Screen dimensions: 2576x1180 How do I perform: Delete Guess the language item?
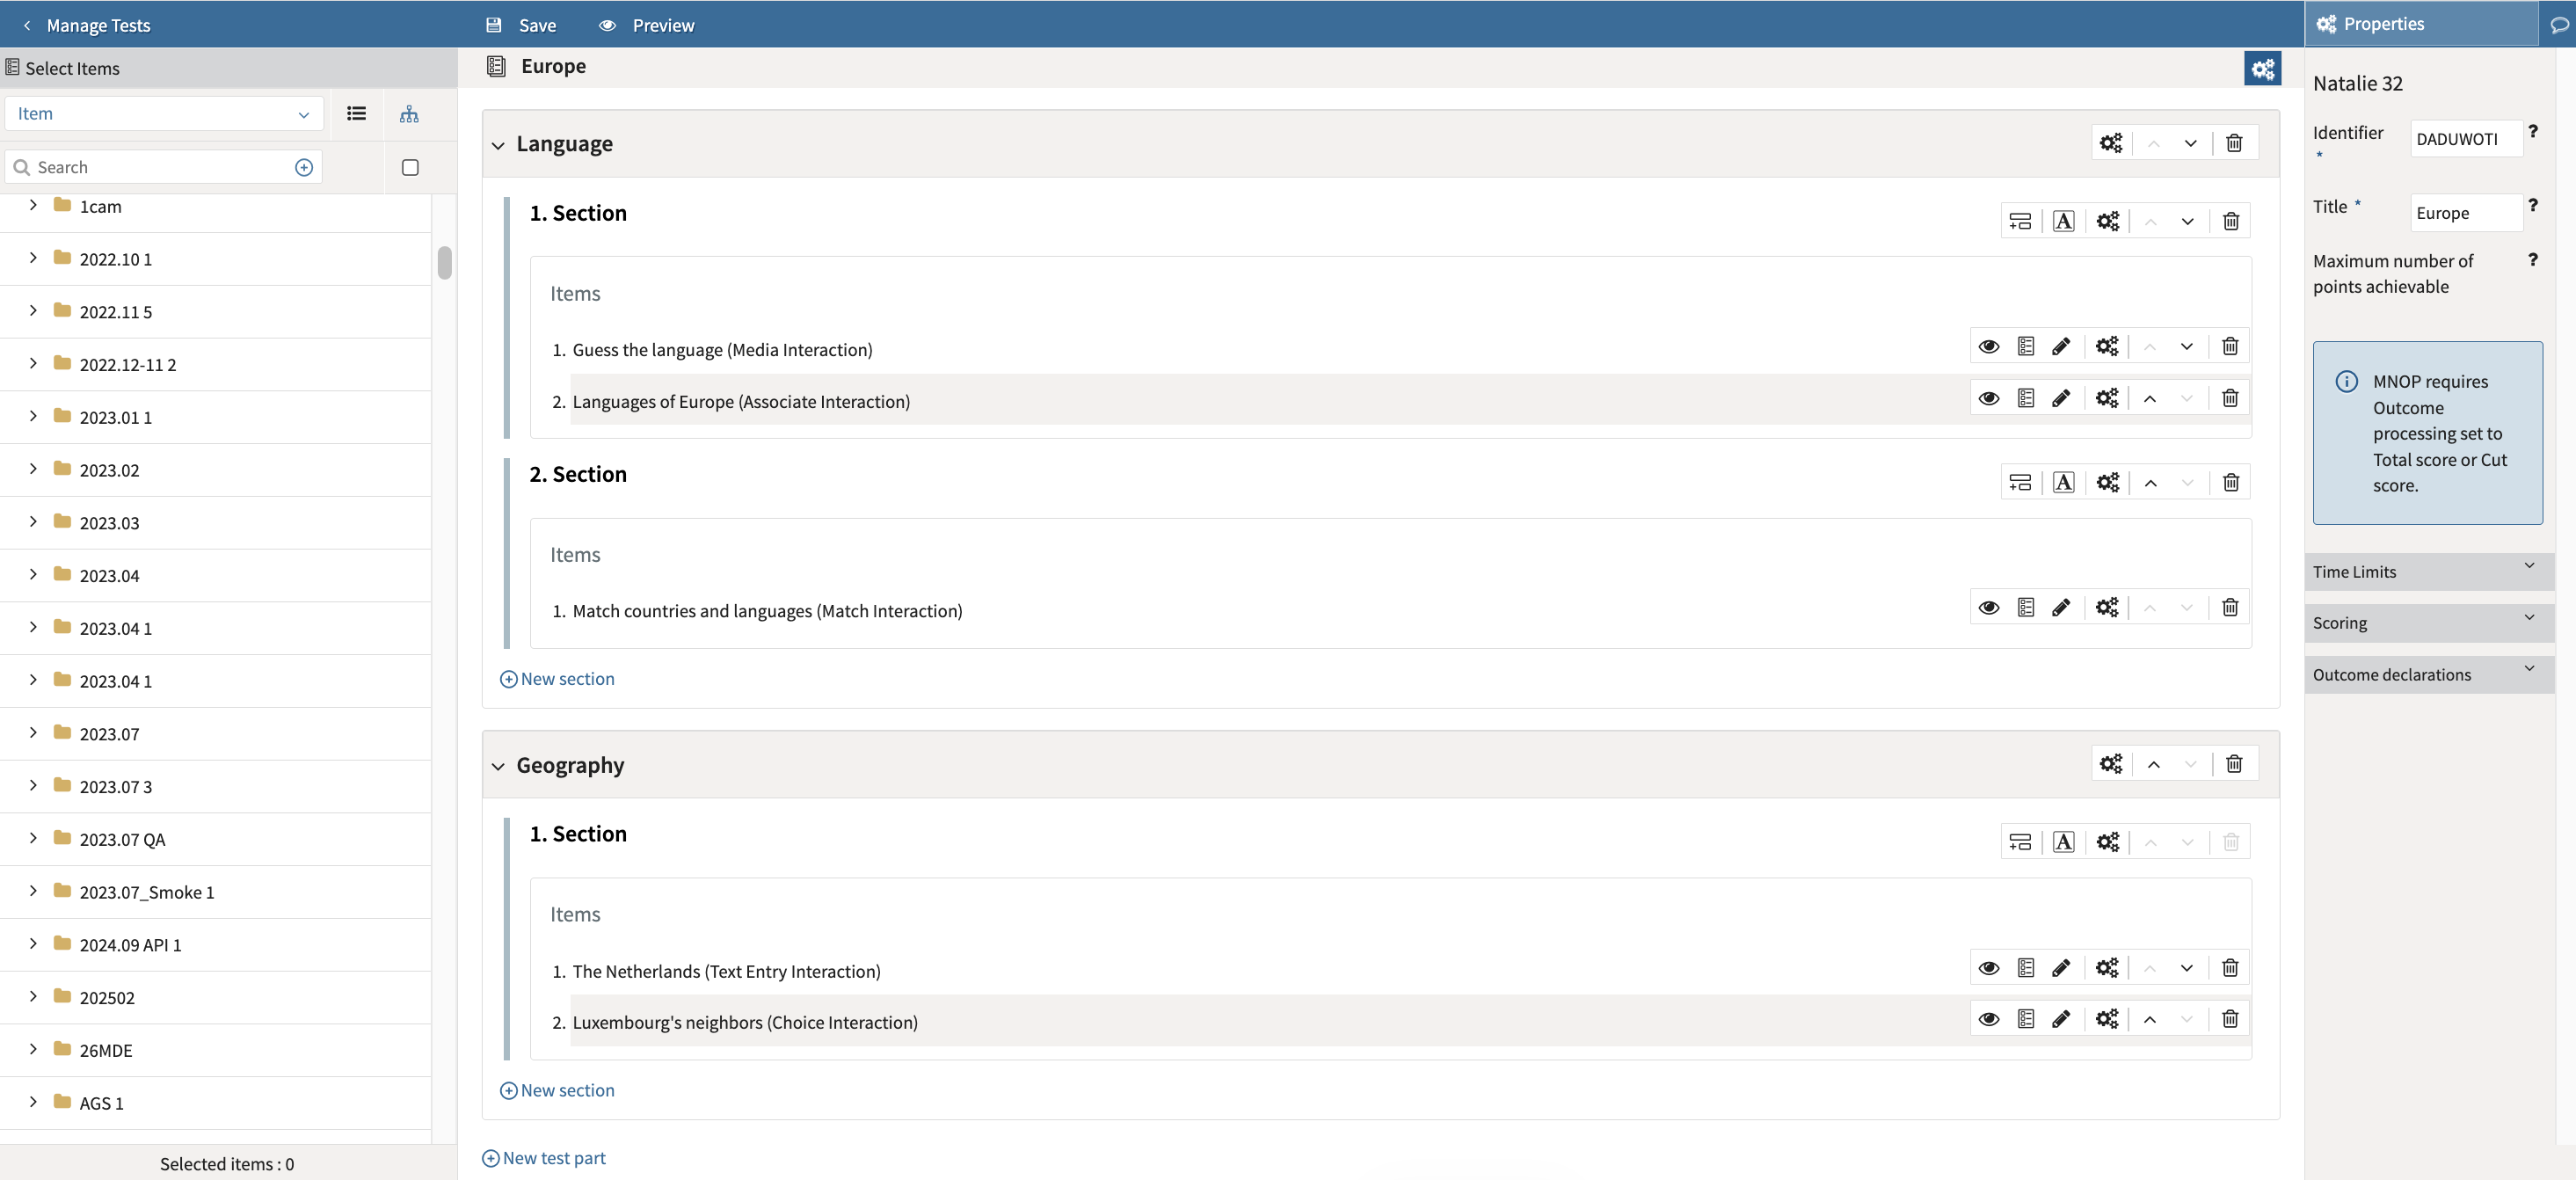2229,346
